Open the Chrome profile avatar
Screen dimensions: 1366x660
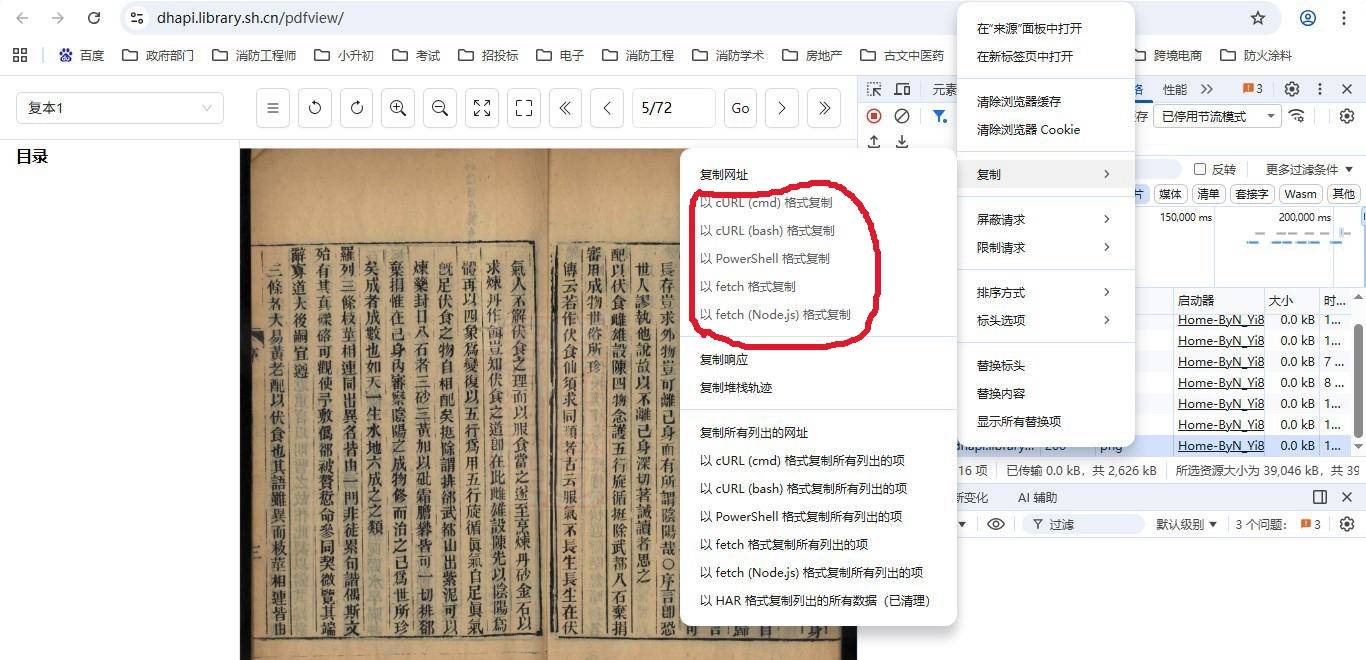point(1308,18)
